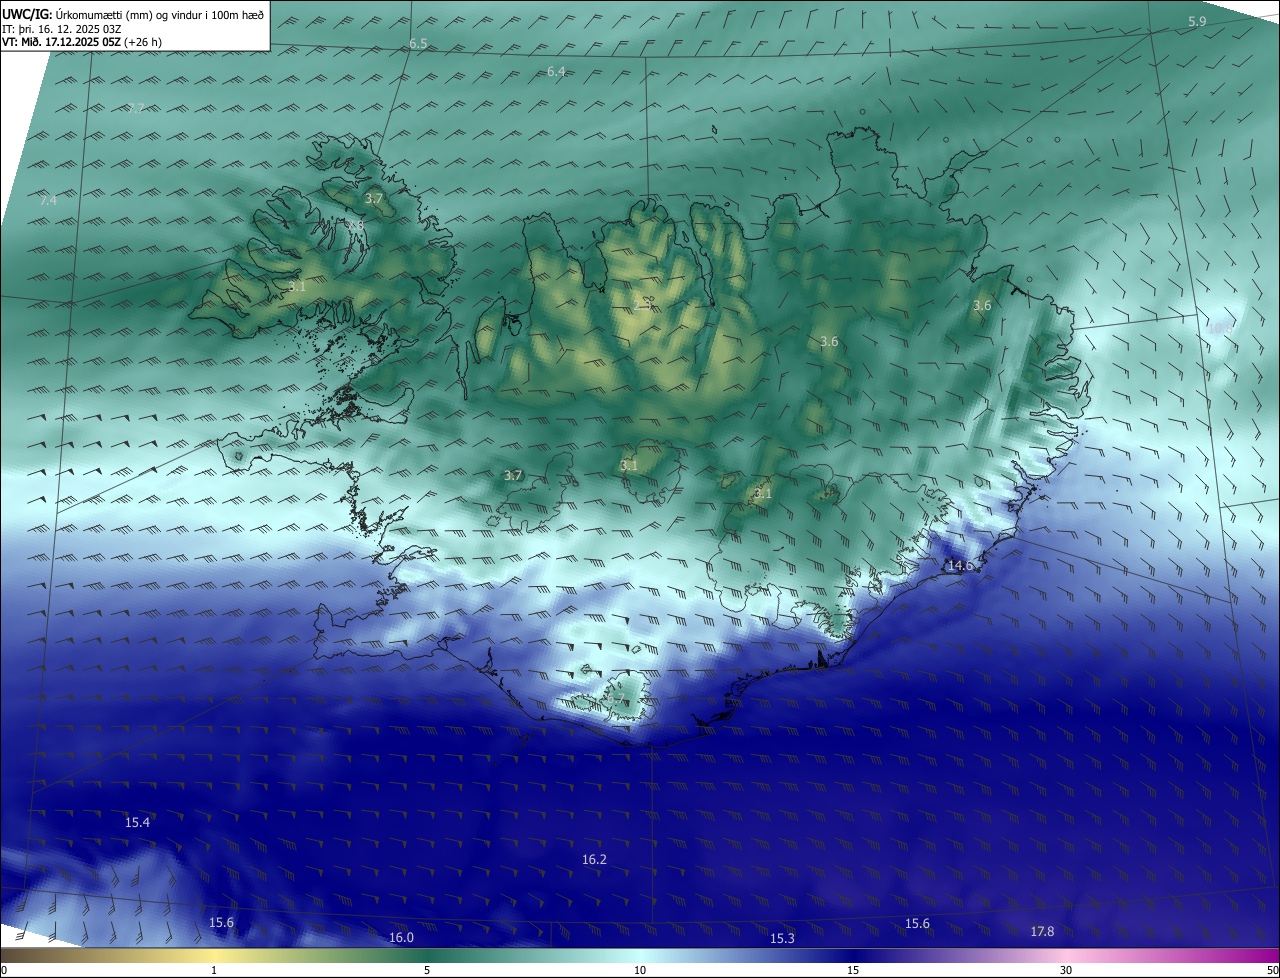Click the 6.5 value label on the map
The width and height of the screenshot is (1280, 978).
click(x=418, y=44)
